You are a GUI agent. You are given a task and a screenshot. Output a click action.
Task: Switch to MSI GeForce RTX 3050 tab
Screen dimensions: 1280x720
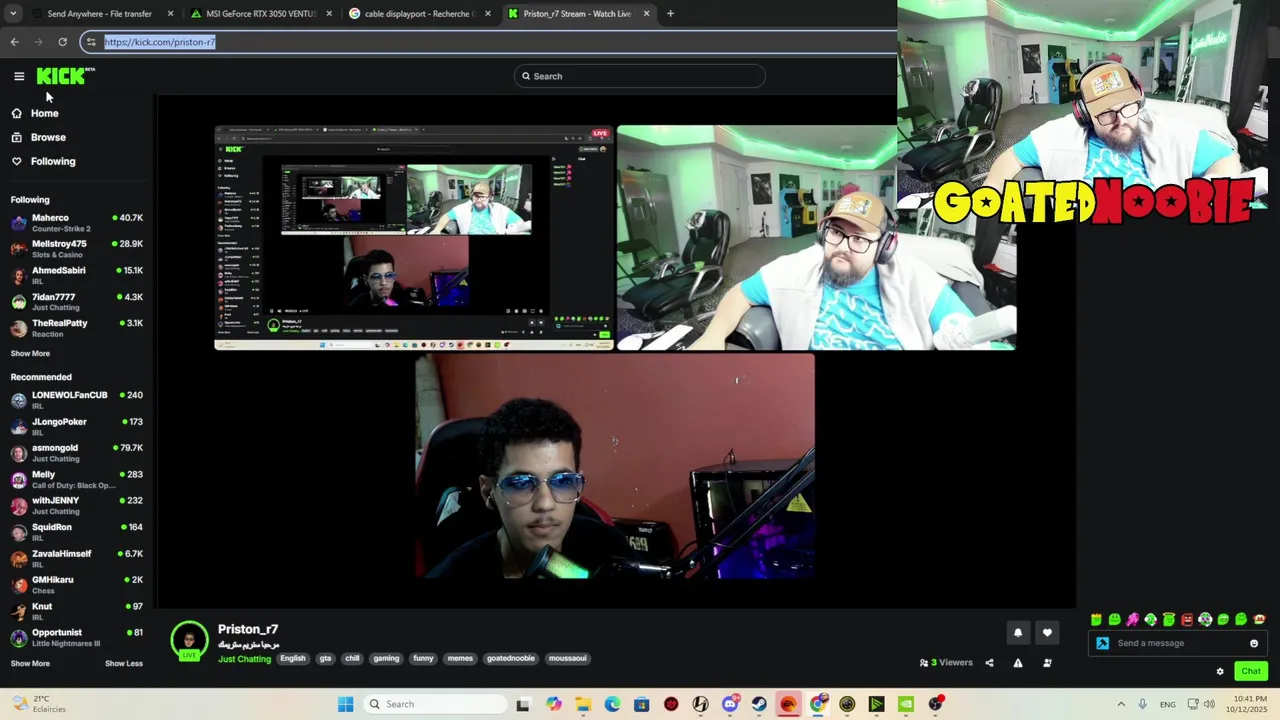point(261,14)
